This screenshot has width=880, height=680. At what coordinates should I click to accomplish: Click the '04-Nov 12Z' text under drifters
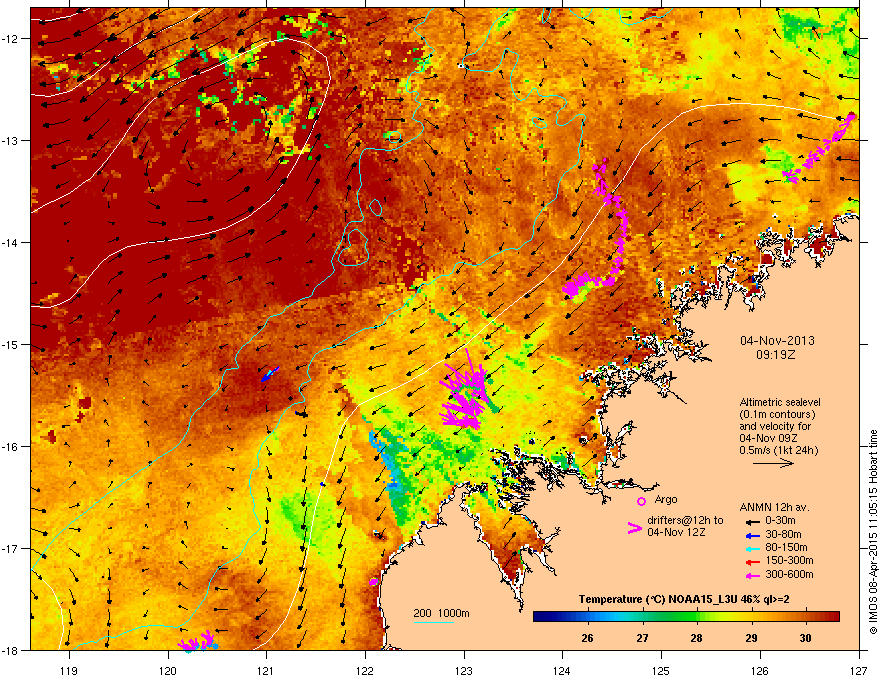(x=676, y=532)
